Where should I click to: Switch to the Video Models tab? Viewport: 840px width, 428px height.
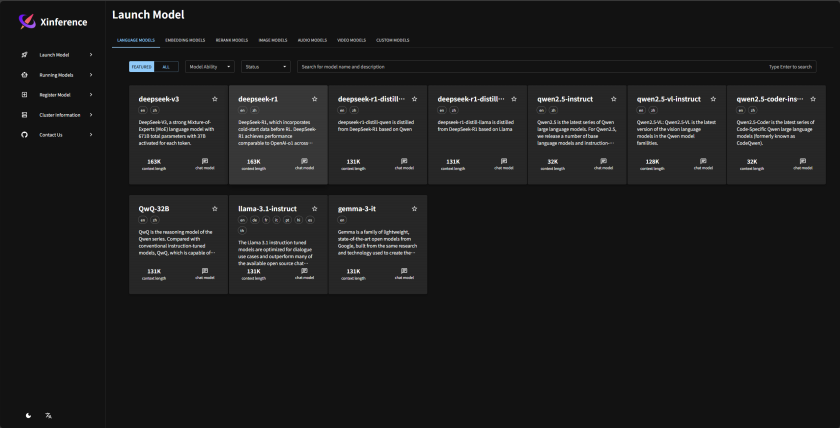pyautogui.click(x=351, y=40)
